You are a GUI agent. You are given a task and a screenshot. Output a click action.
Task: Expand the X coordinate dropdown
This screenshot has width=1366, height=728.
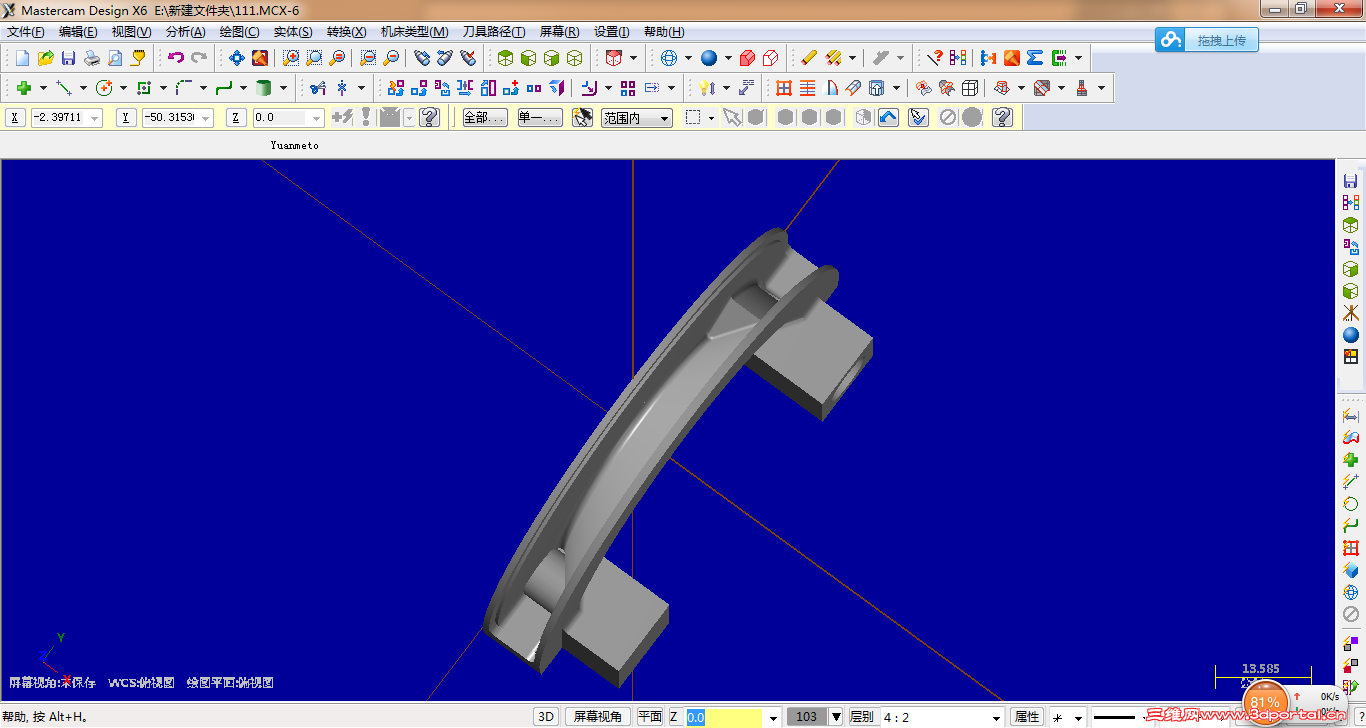(x=96, y=118)
